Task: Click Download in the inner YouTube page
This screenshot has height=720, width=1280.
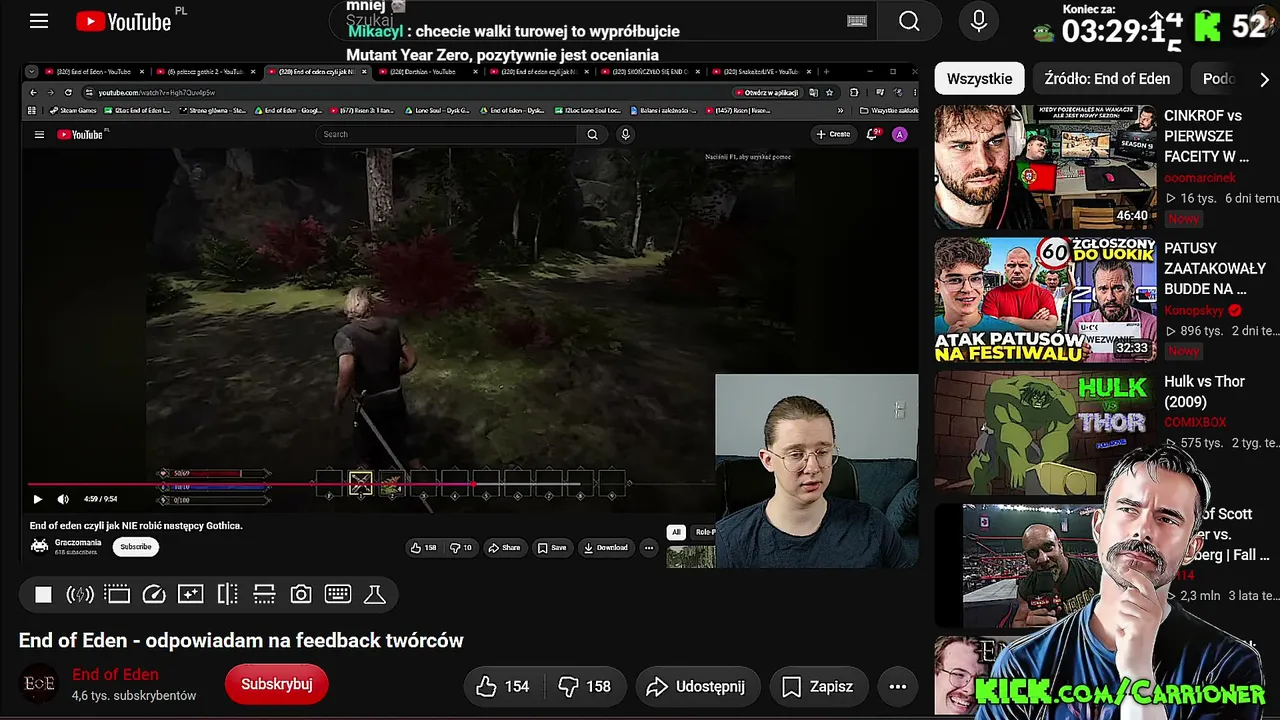Action: (x=606, y=548)
